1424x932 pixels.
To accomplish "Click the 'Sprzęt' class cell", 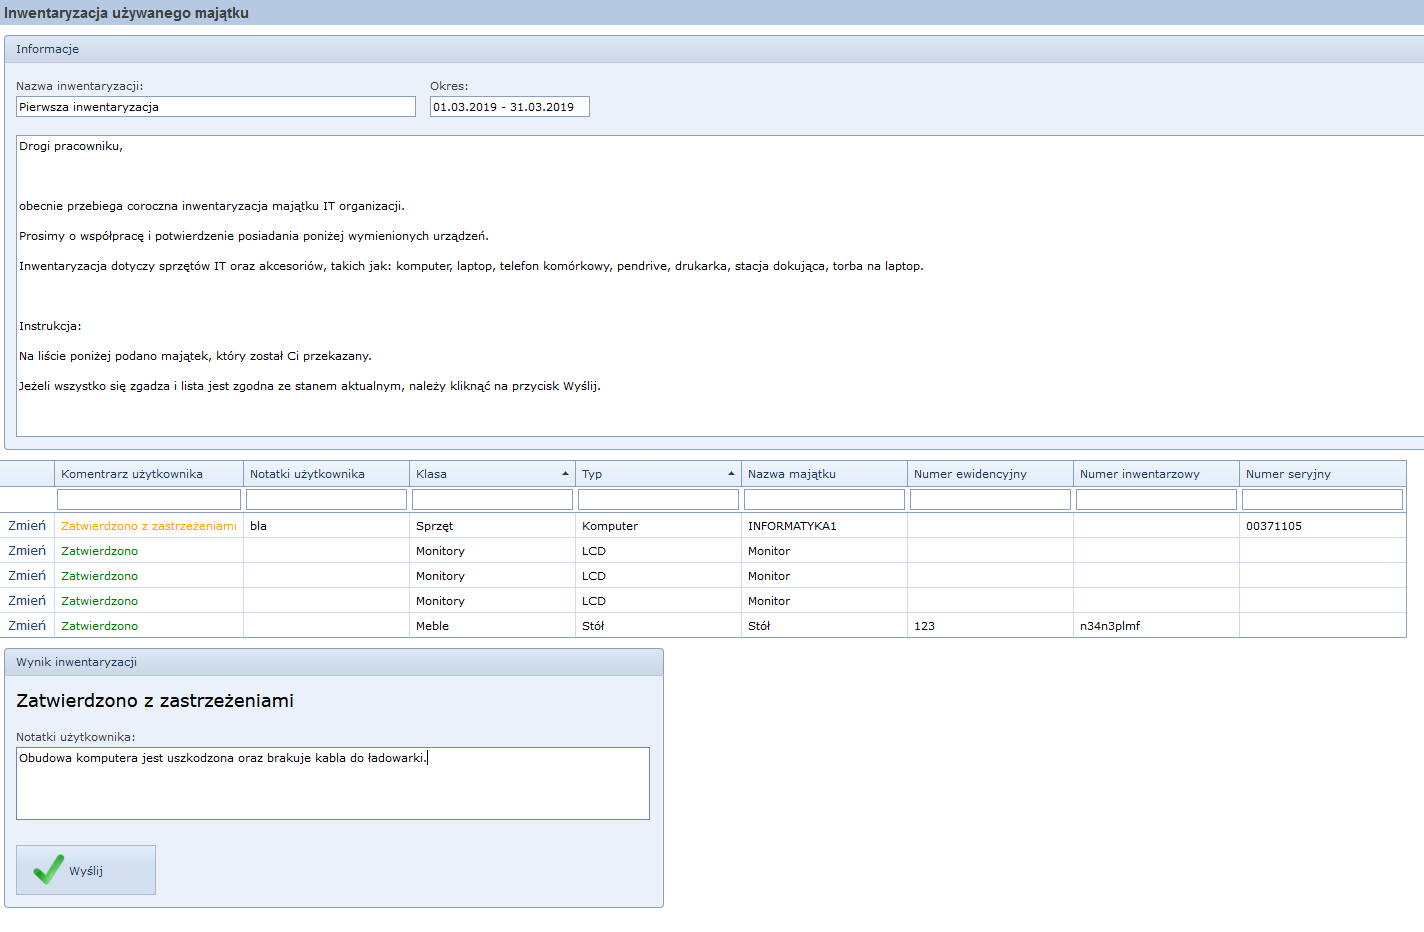I will pyautogui.click(x=493, y=526).
